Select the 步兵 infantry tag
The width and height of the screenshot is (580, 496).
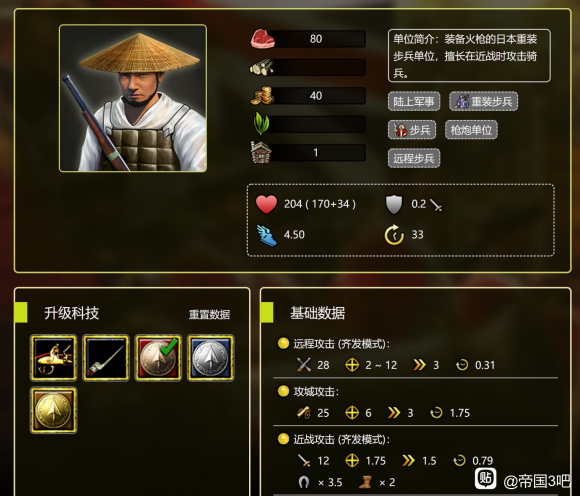pos(412,130)
